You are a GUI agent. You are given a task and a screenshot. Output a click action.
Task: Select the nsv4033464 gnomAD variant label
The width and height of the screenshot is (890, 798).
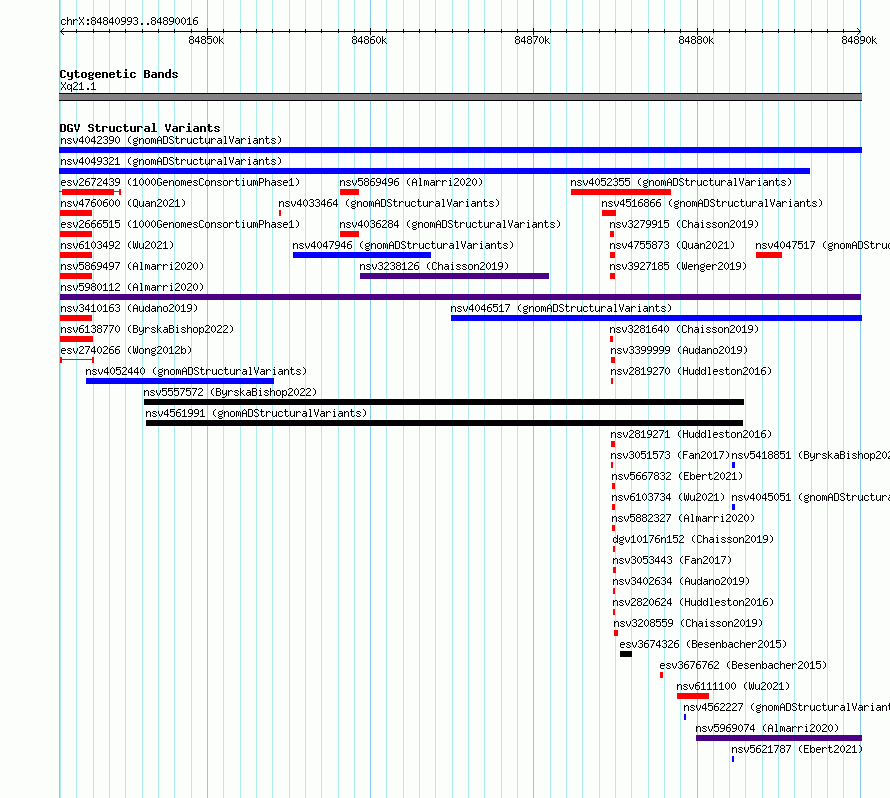point(389,203)
